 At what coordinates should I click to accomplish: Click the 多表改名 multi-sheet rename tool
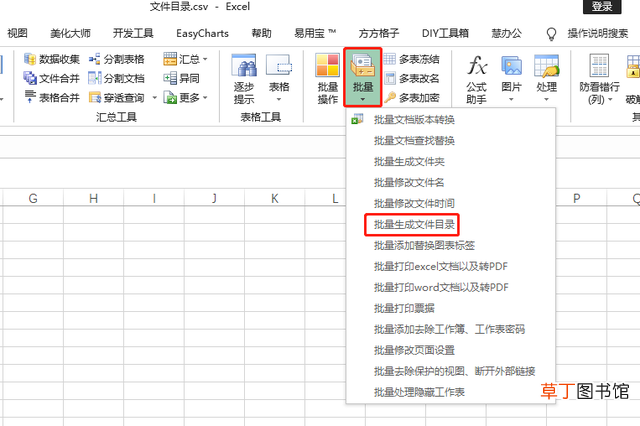pos(411,78)
